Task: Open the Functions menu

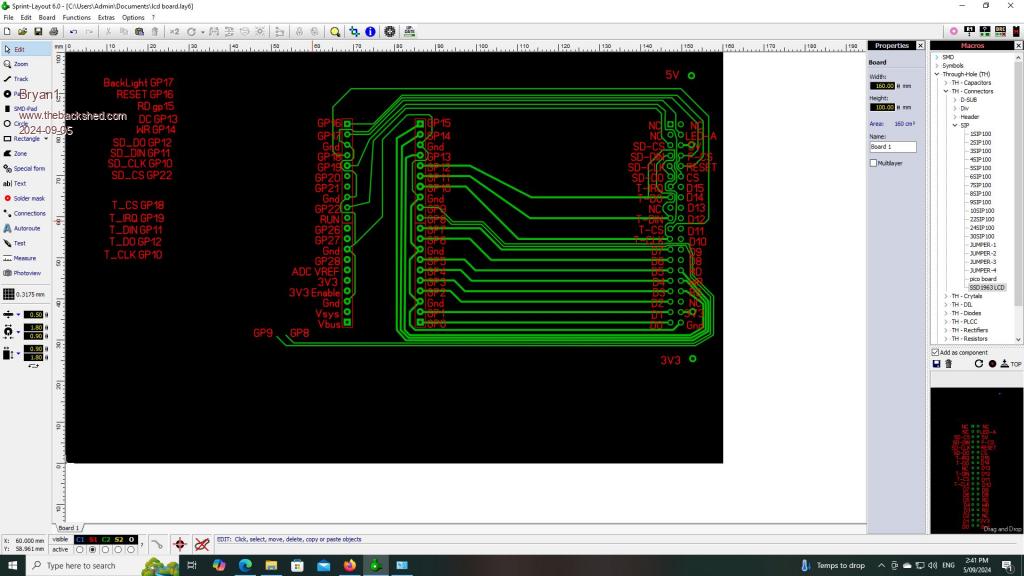Action: coord(76,18)
